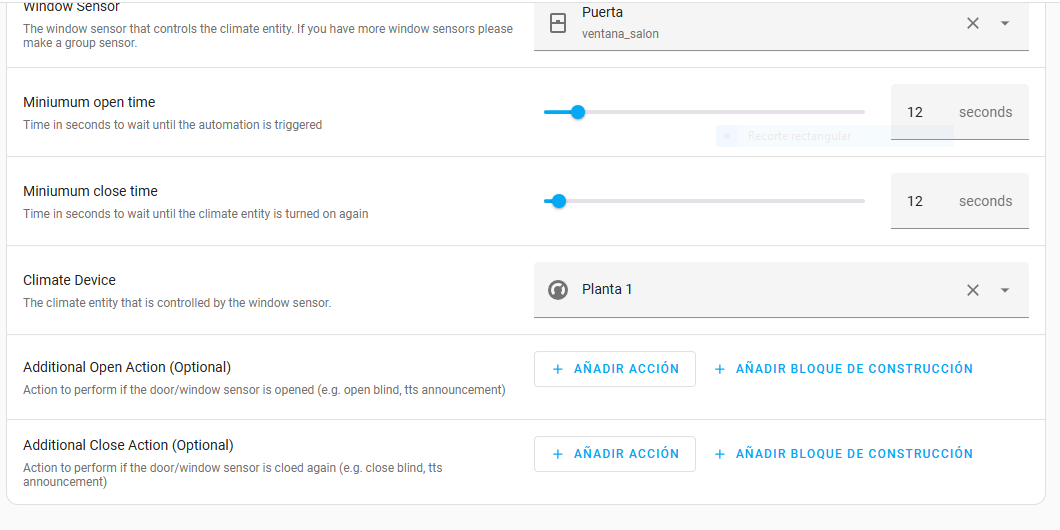This screenshot has height=530, width=1060.
Task: Click the Minimum close time slider handle
Action: 559,201
